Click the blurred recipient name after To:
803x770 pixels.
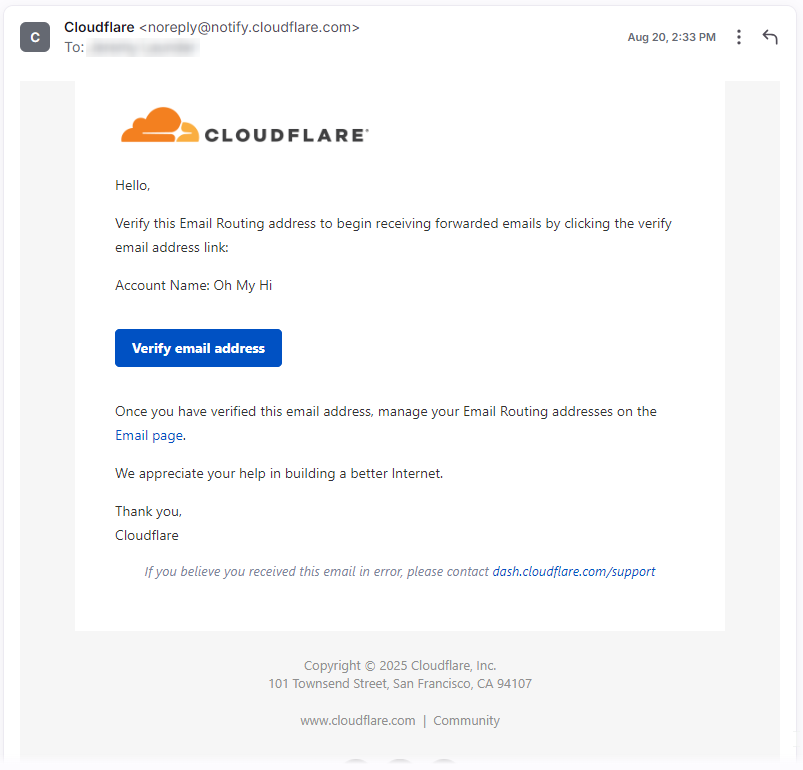tap(143, 48)
